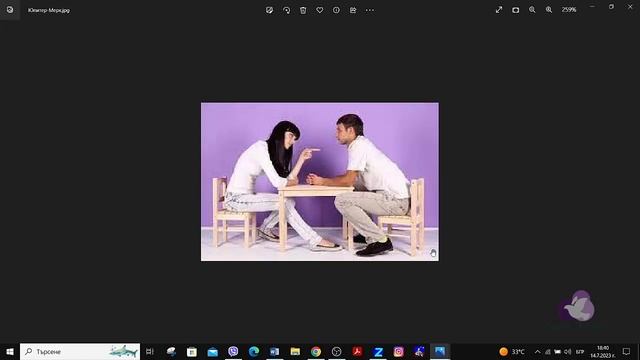Viewport: 640px width, 360px height.
Task: Click the taskbar search field
Action: (80, 351)
